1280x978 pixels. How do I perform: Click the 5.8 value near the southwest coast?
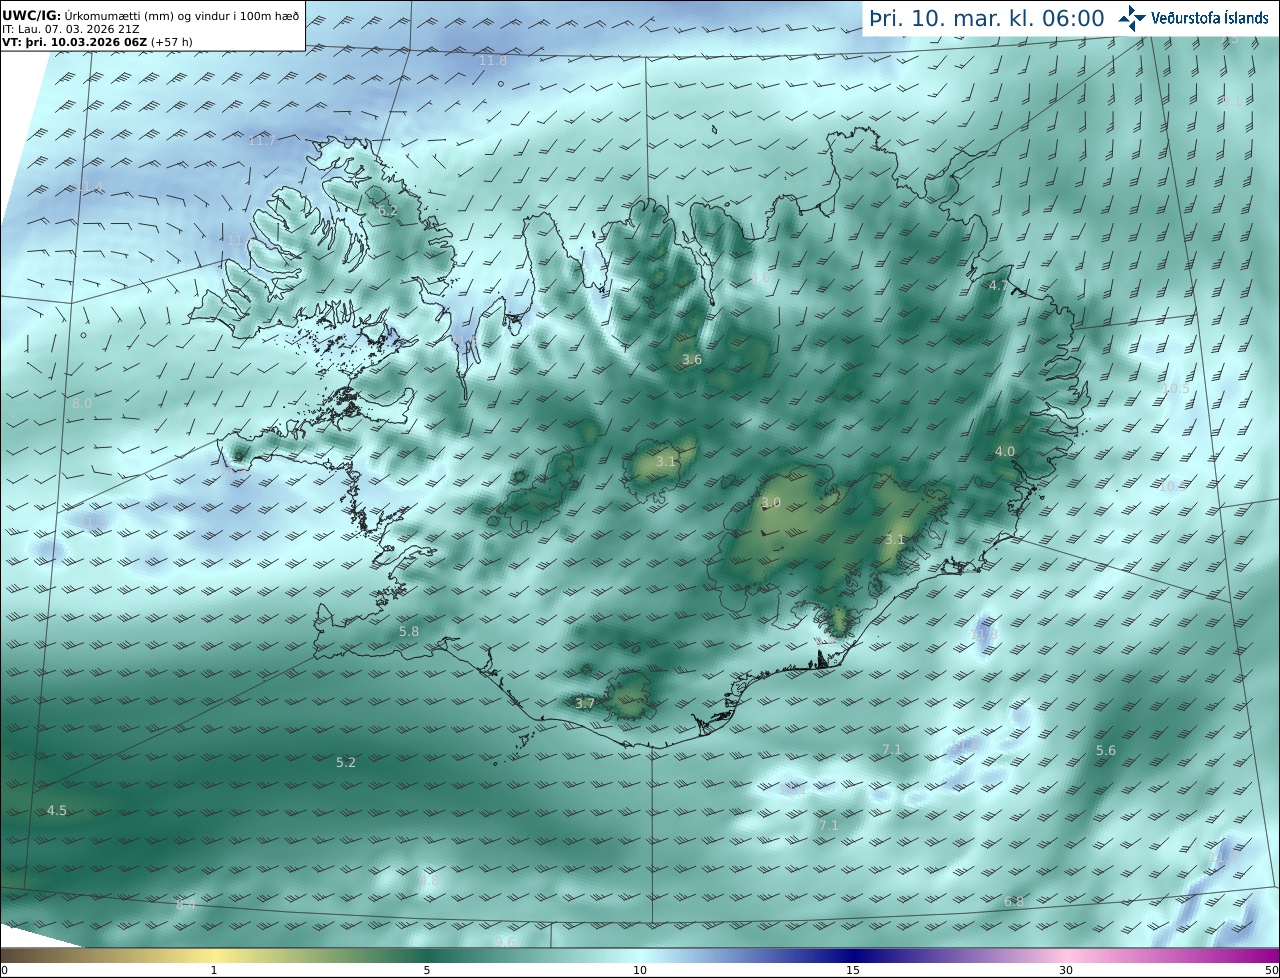point(409,632)
